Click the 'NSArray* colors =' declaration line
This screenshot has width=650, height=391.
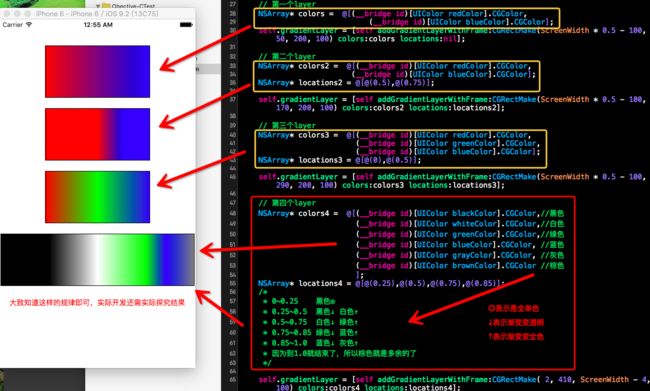tap(392, 14)
